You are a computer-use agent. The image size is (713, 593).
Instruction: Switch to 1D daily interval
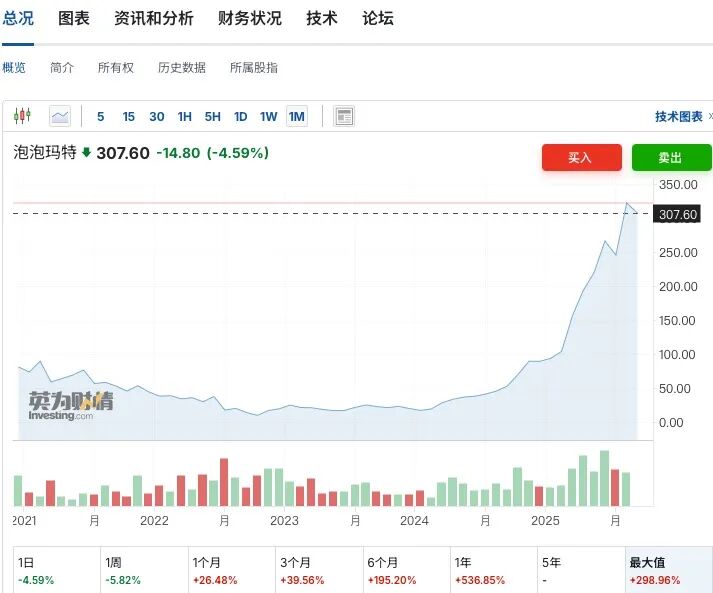tap(241, 116)
